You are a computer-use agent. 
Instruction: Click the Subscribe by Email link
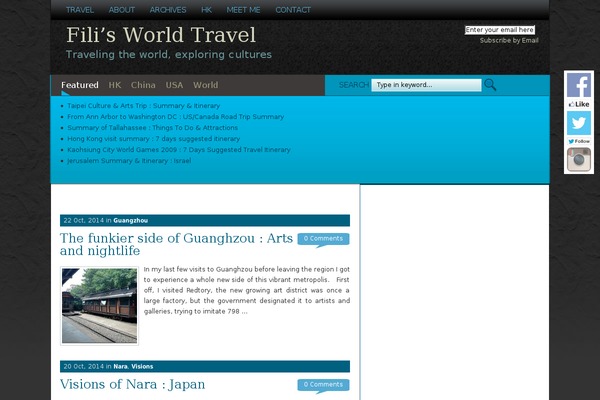[x=509, y=41]
